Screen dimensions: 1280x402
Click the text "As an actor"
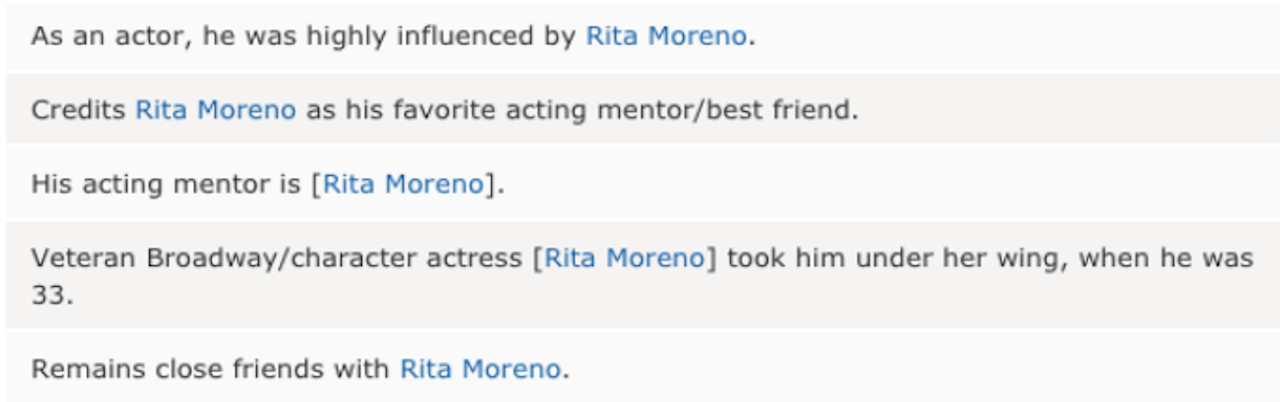click(111, 36)
